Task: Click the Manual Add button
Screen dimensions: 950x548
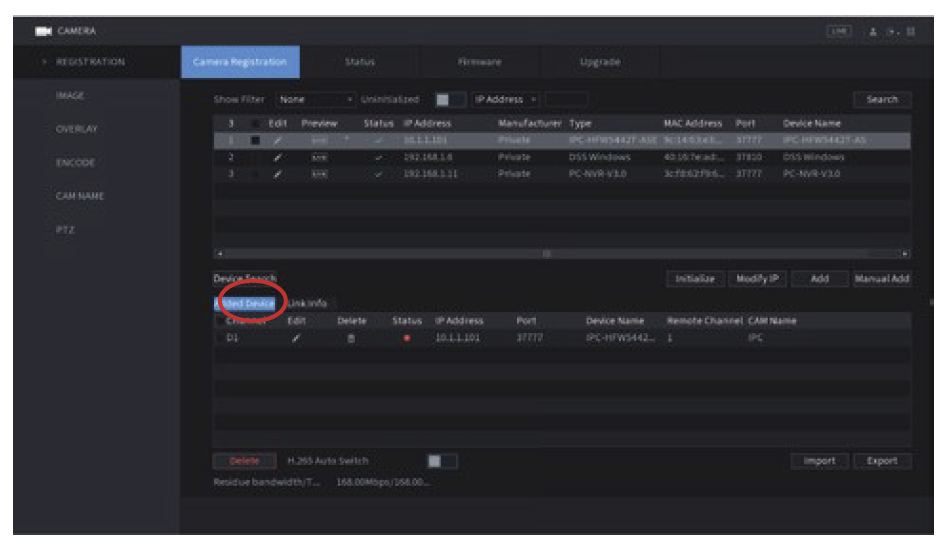Action: (x=881, y=279)
